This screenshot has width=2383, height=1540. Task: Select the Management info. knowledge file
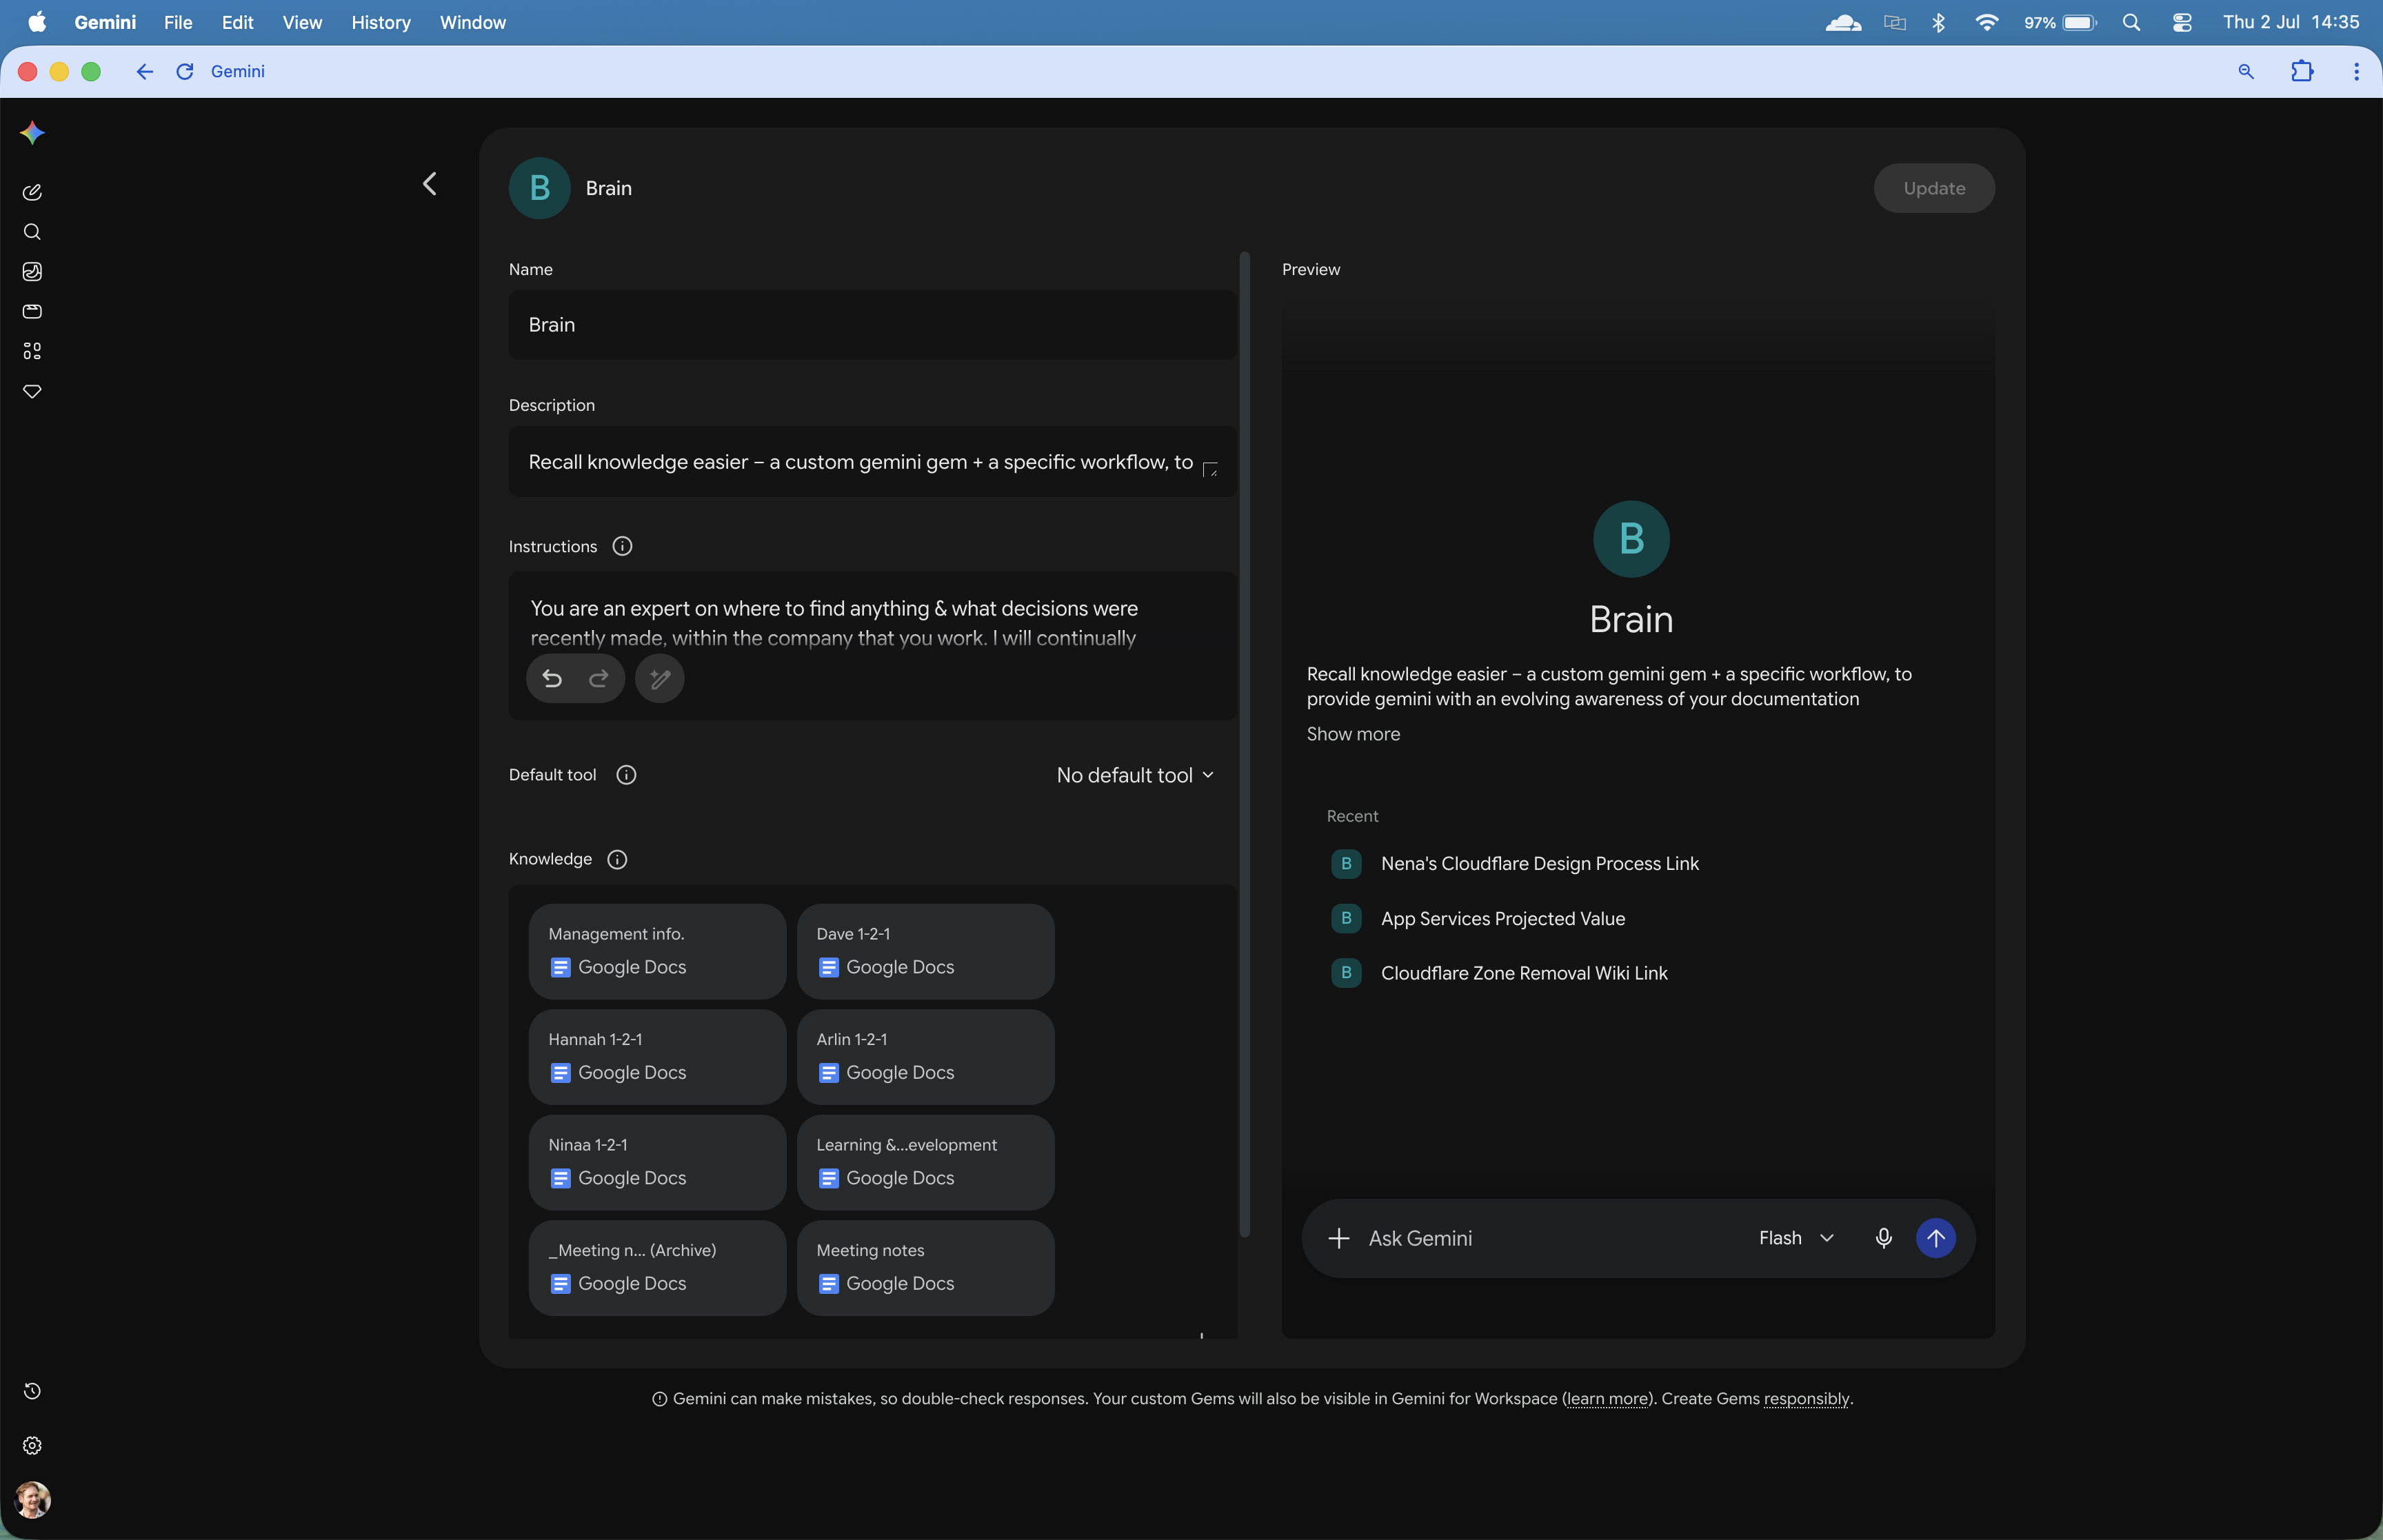click(657, 951)
